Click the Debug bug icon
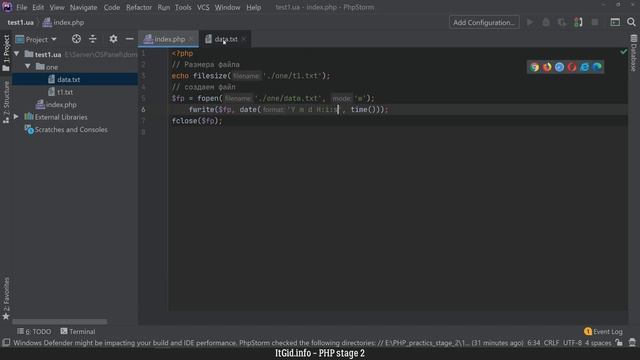 point(546,22)
